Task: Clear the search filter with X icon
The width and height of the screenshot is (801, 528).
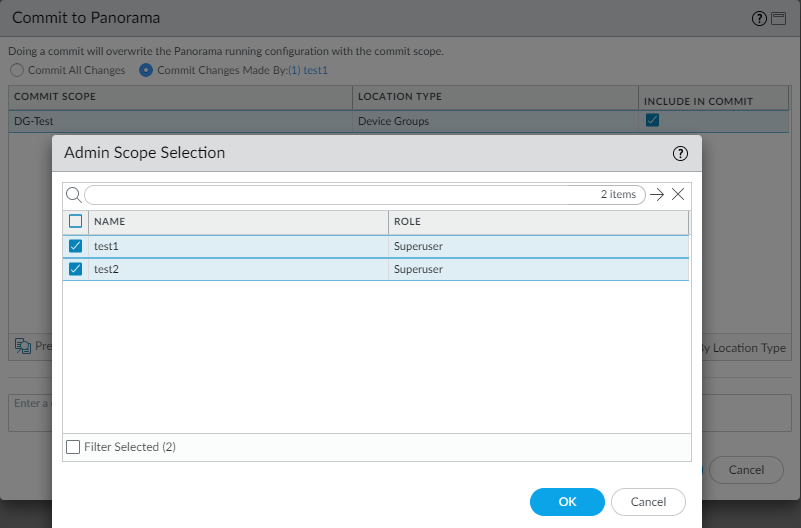Action: [x=678, y=194]
